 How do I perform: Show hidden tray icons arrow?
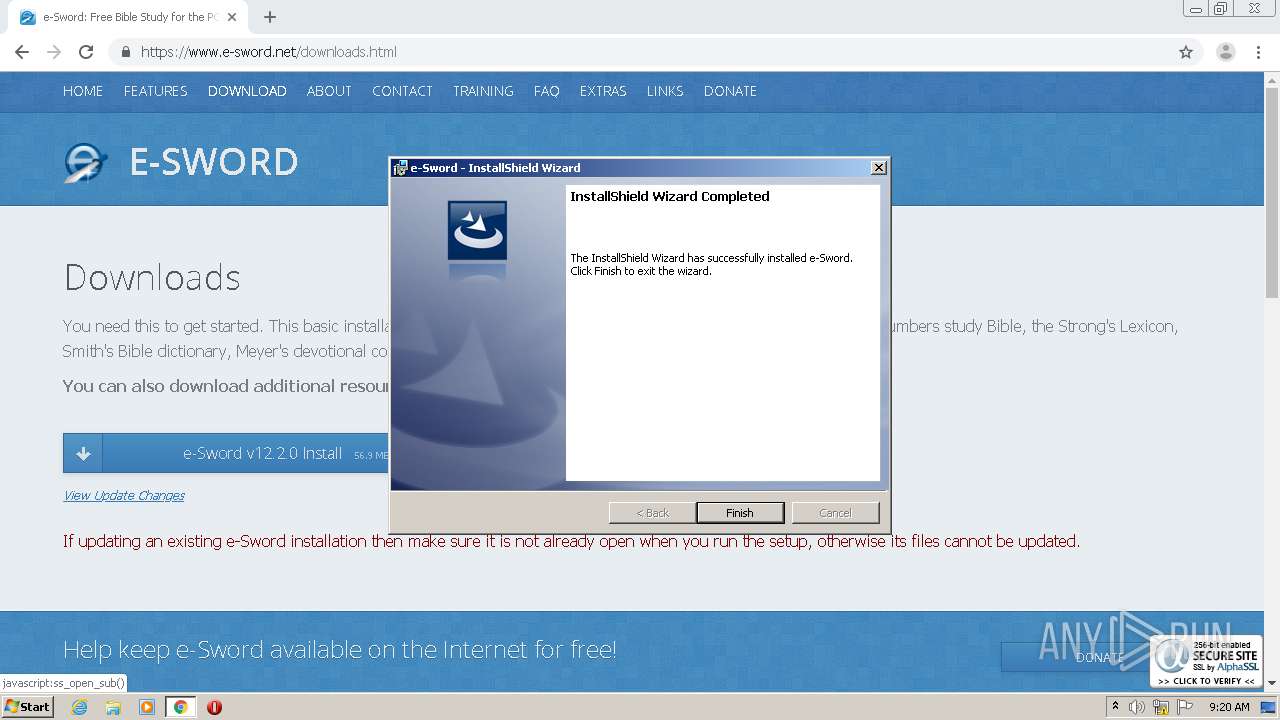click(1115, 707)
